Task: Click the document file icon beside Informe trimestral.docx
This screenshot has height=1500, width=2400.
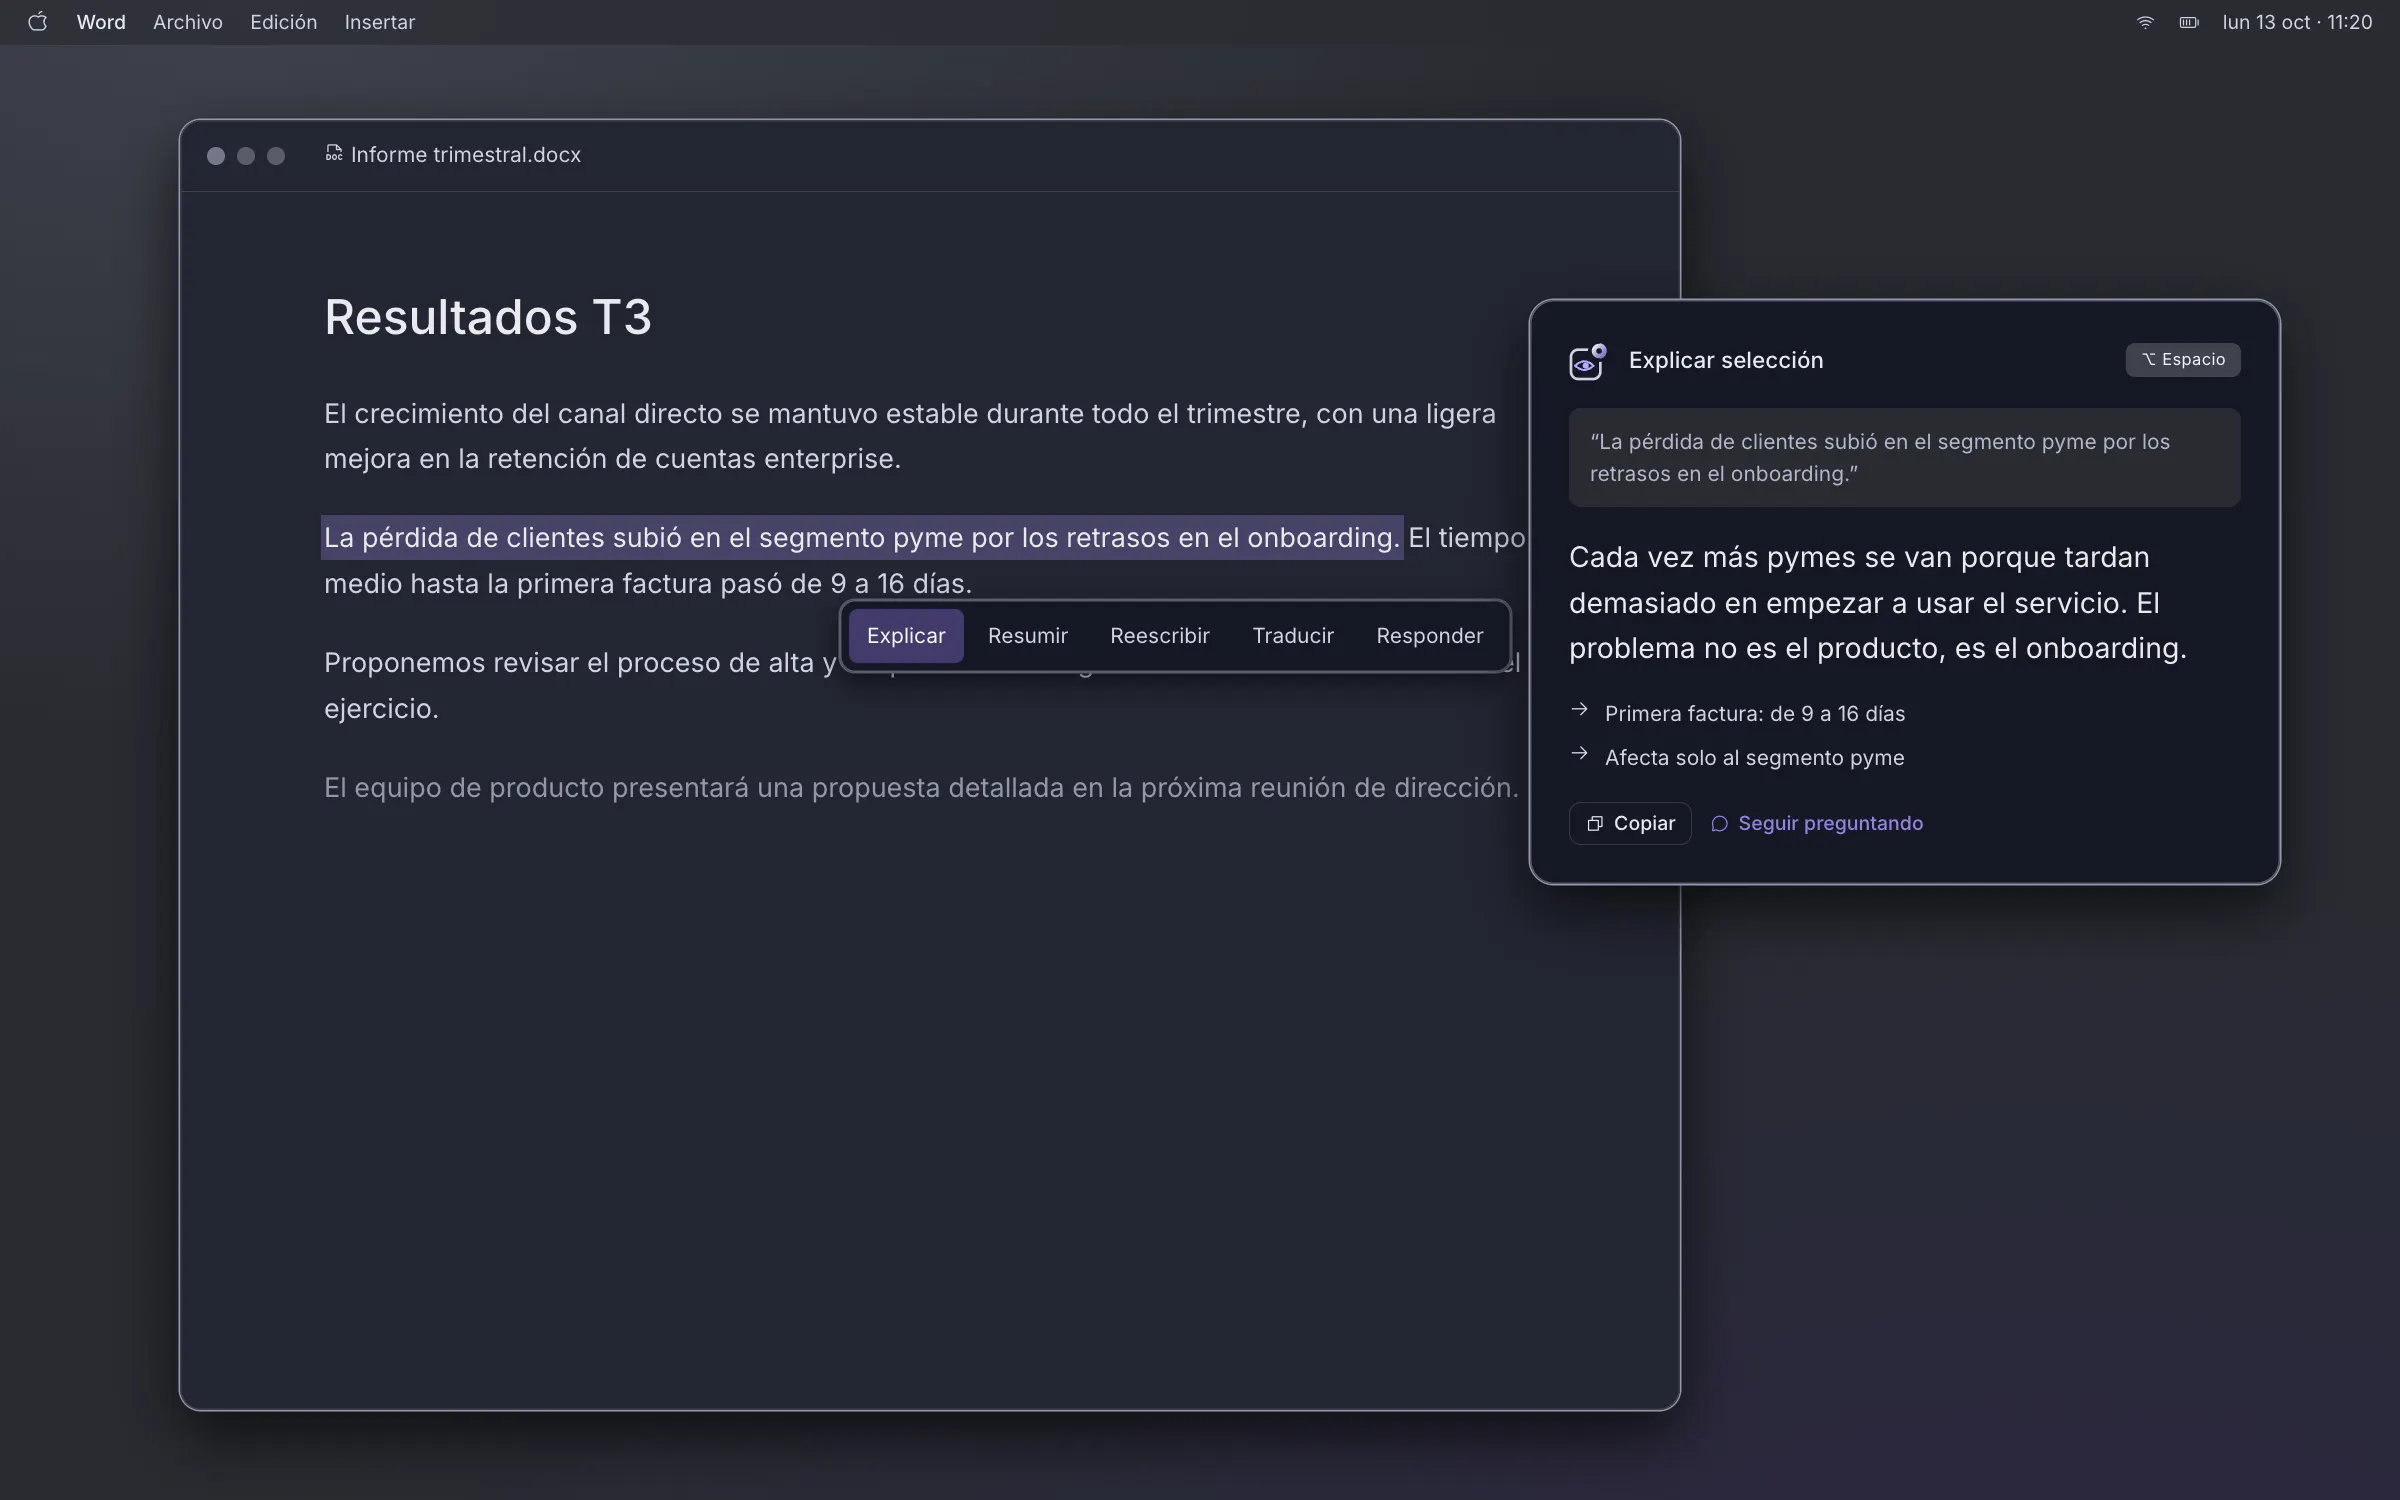Action: [334, 154]
